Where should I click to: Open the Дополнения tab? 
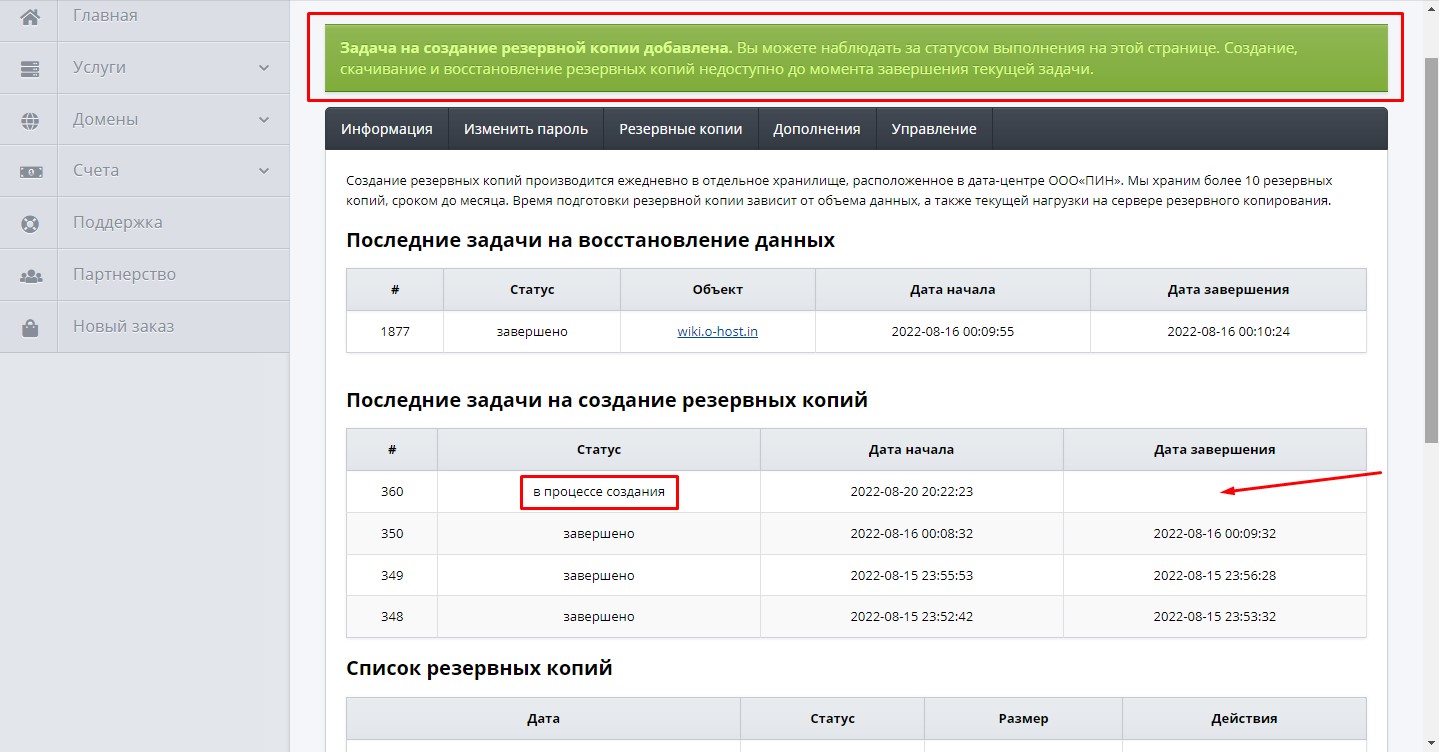(x=817, y=129)
